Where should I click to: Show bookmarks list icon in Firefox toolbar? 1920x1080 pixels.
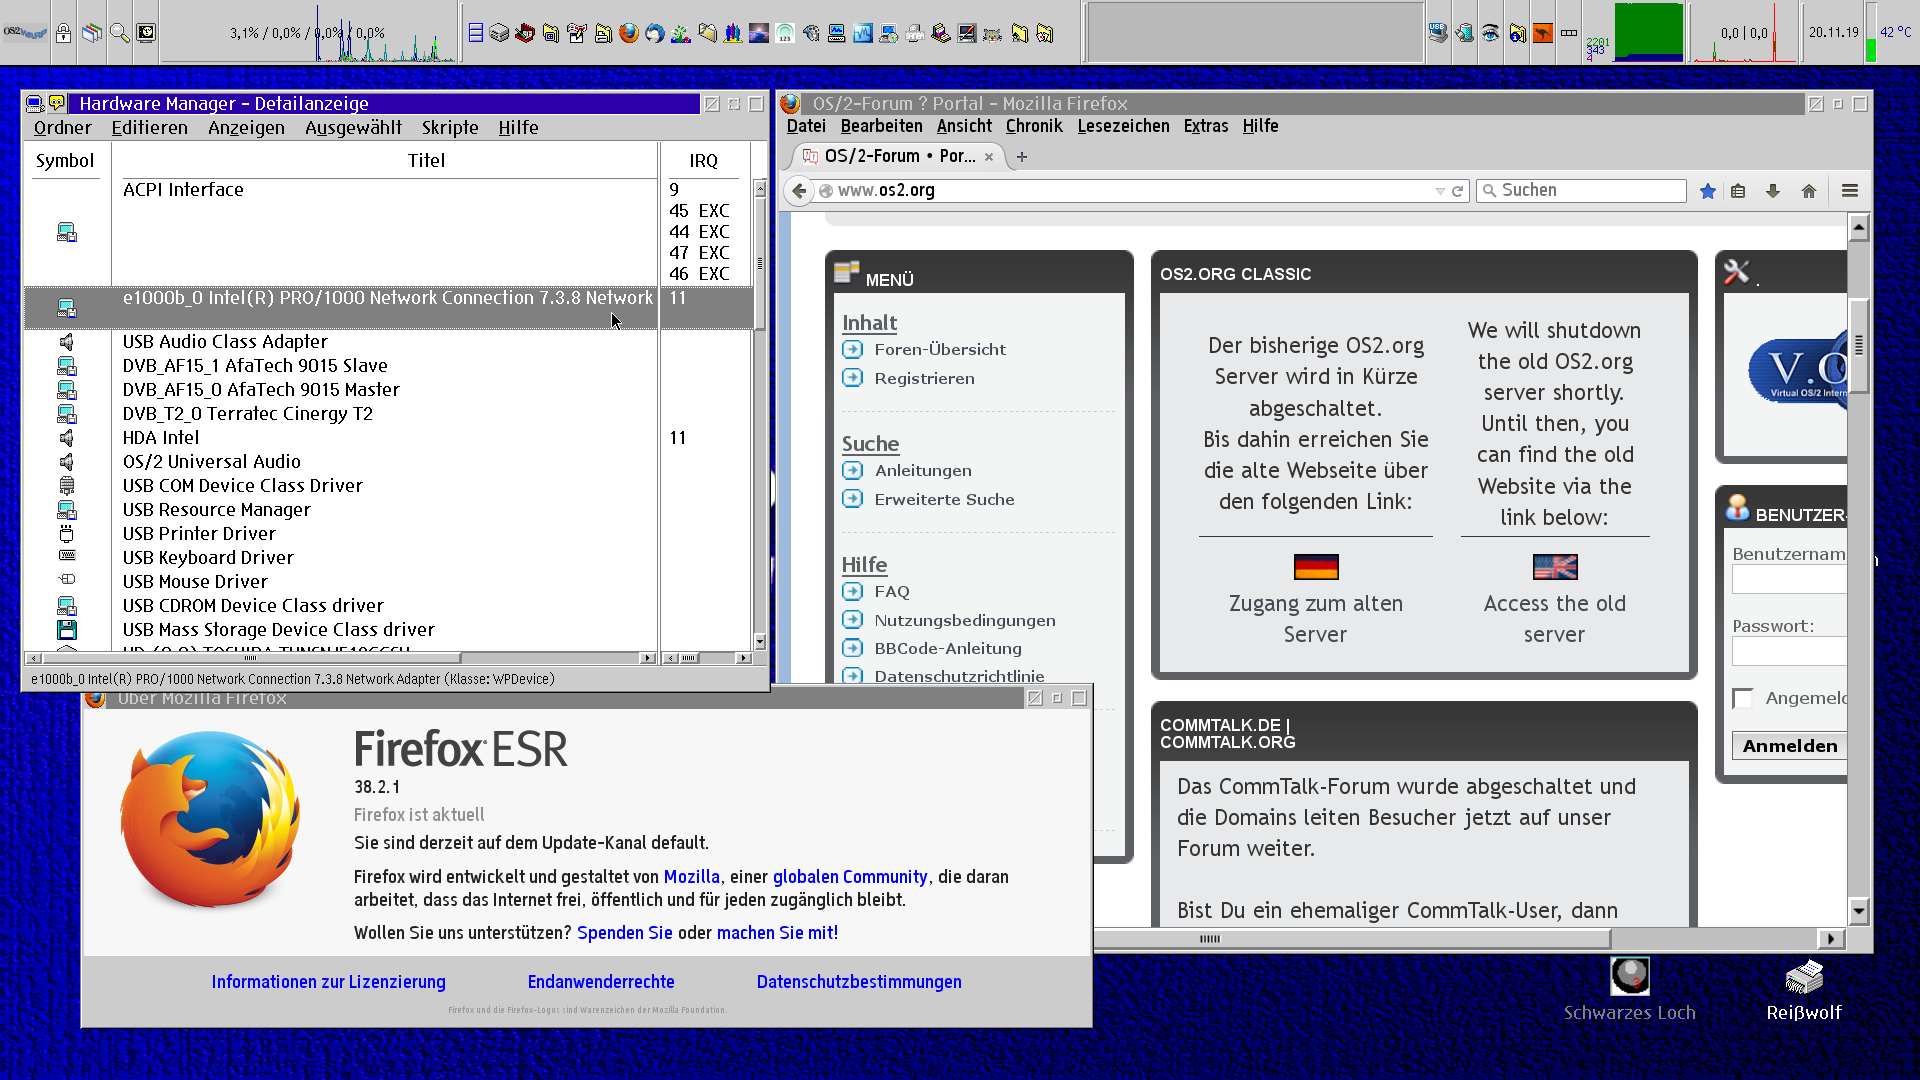[x=1738, y=190]
